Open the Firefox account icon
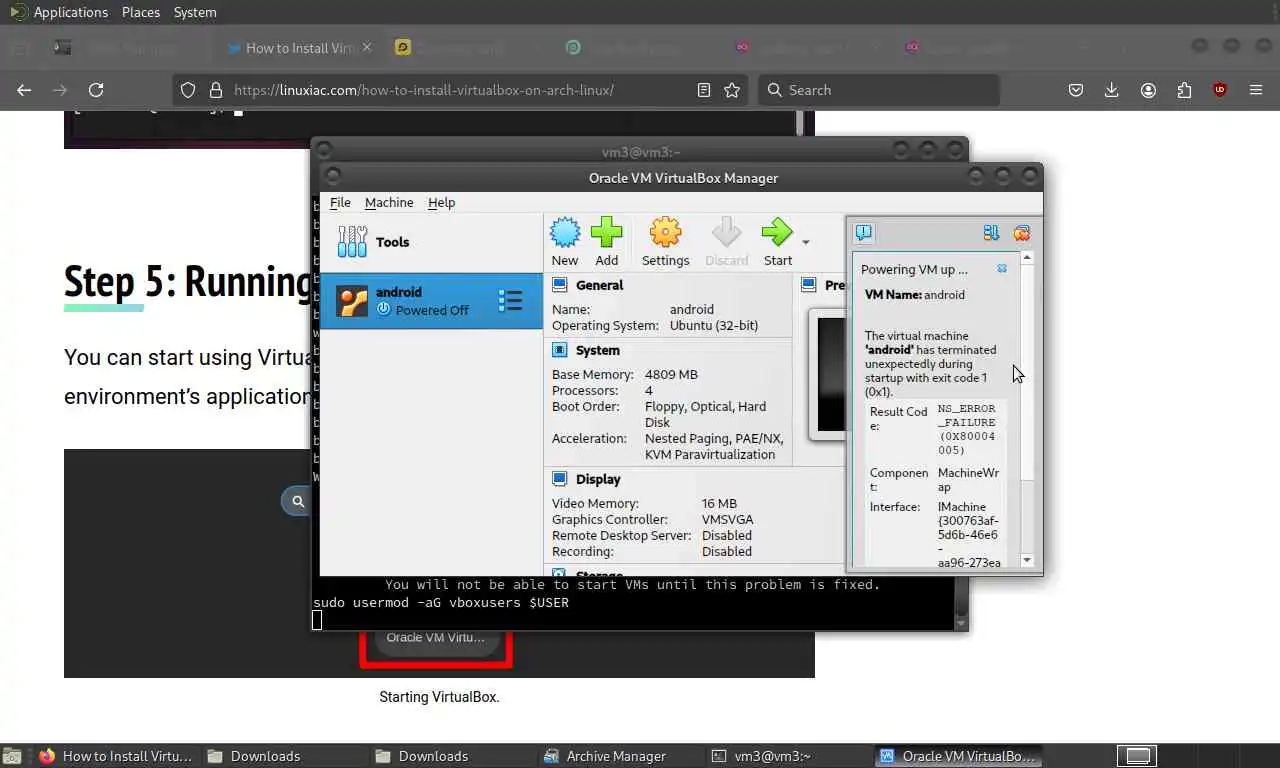The height and width of the screenshot is (768, 1280). pos(1148,90)
